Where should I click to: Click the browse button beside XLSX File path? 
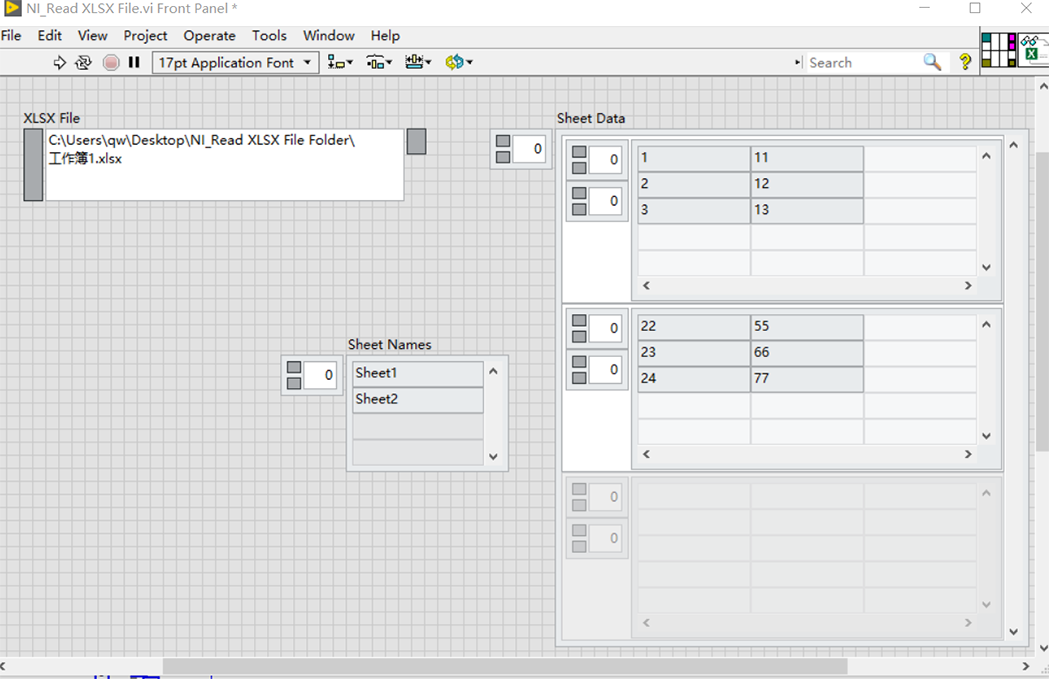(416, 141)
